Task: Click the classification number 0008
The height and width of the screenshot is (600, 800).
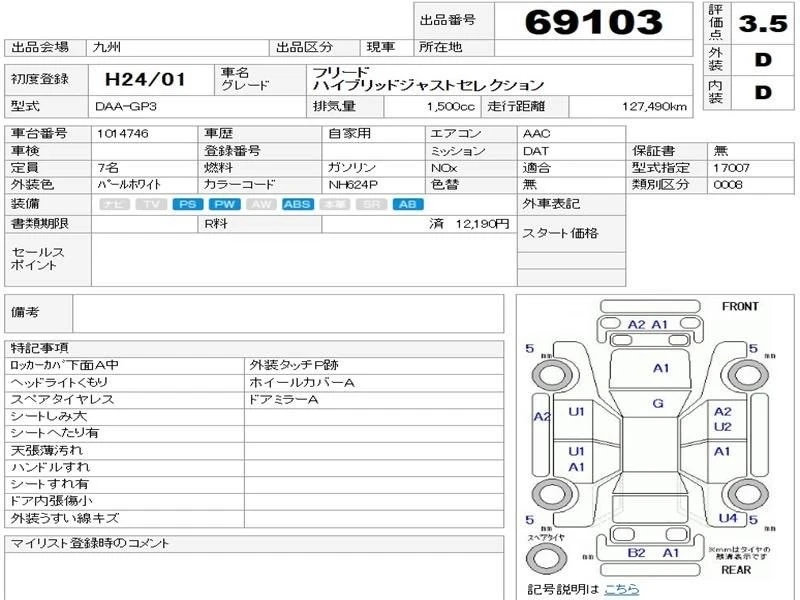Action: click(728, 185)
